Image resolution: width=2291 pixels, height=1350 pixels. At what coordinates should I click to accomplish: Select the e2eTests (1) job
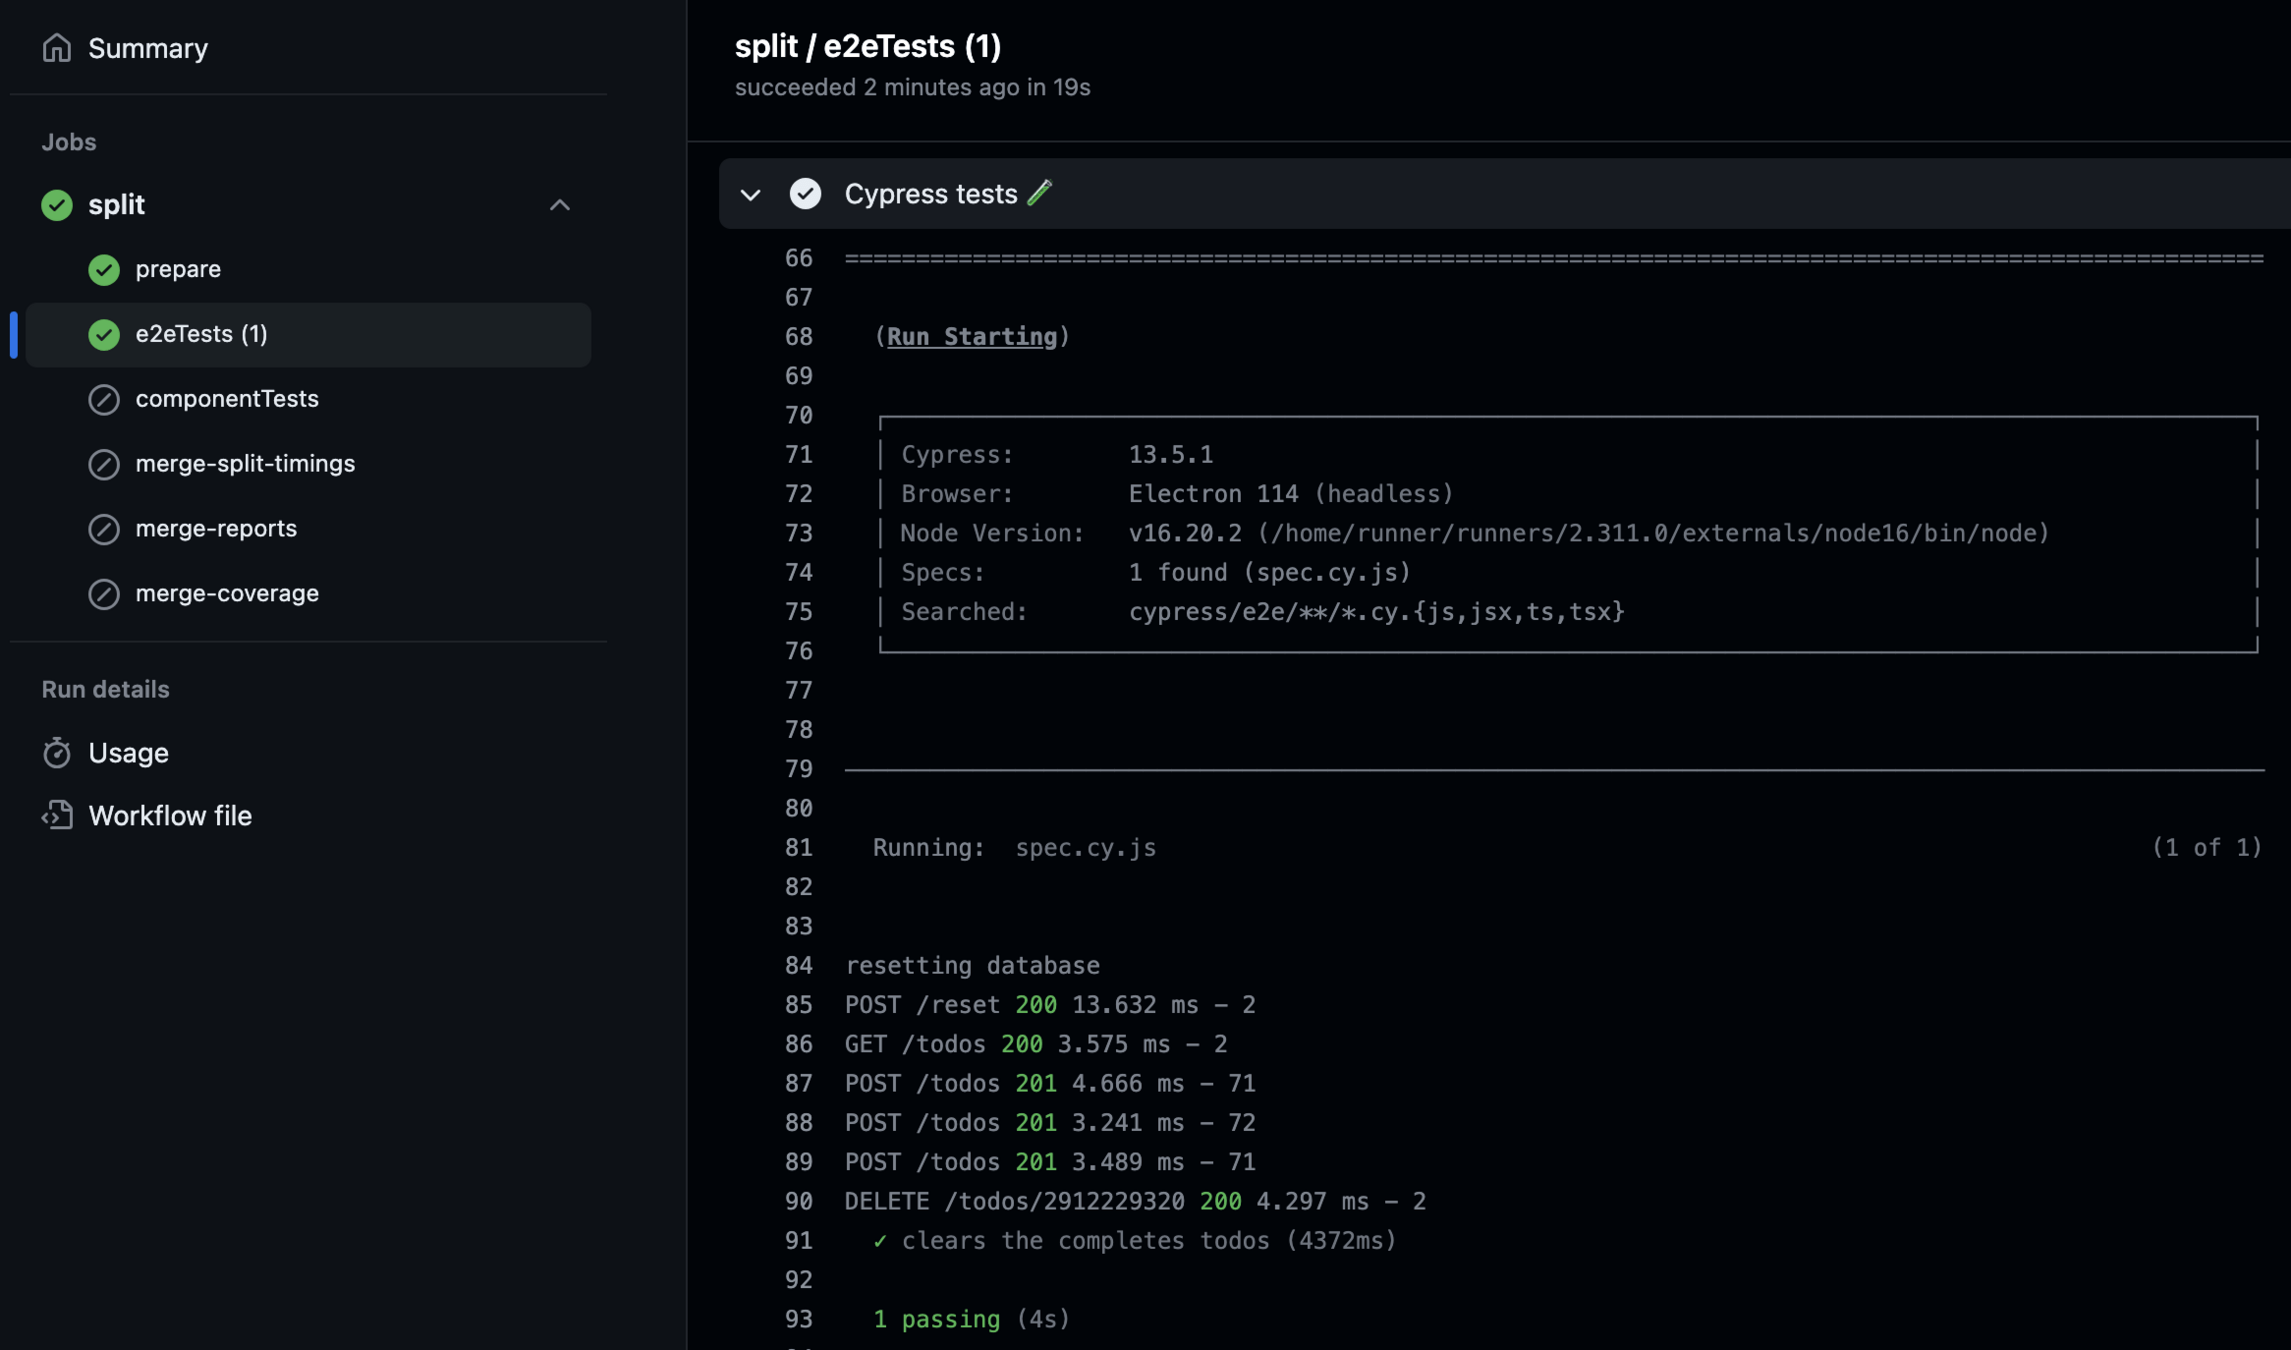201,334
